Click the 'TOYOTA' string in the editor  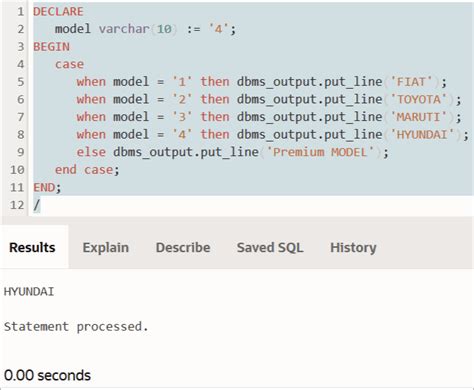point(418,99)
